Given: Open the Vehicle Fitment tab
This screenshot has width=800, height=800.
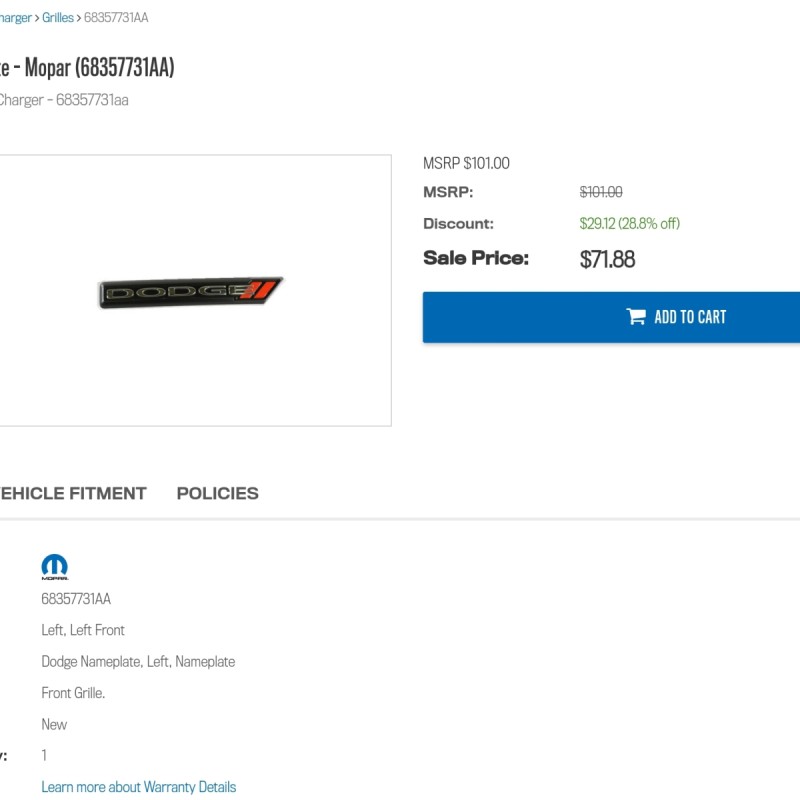Looking at the screenshot, I should coord(72,493).
